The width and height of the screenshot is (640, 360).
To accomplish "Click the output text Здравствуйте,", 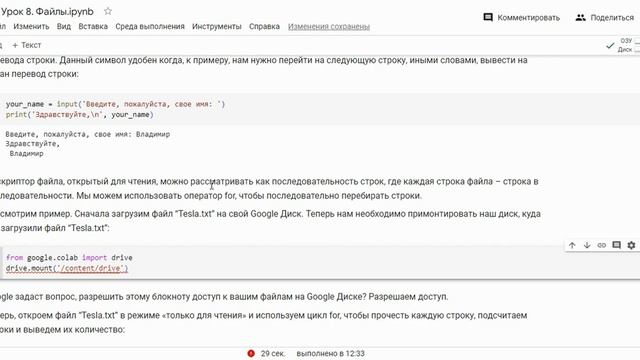I will coord(33,144).
